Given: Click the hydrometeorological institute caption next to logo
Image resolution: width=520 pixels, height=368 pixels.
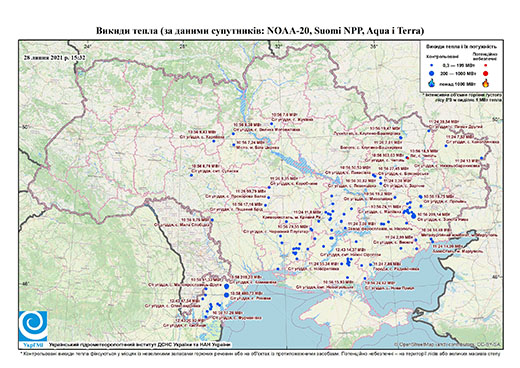Looking at the screenshot, I should (x=140, y=344).
